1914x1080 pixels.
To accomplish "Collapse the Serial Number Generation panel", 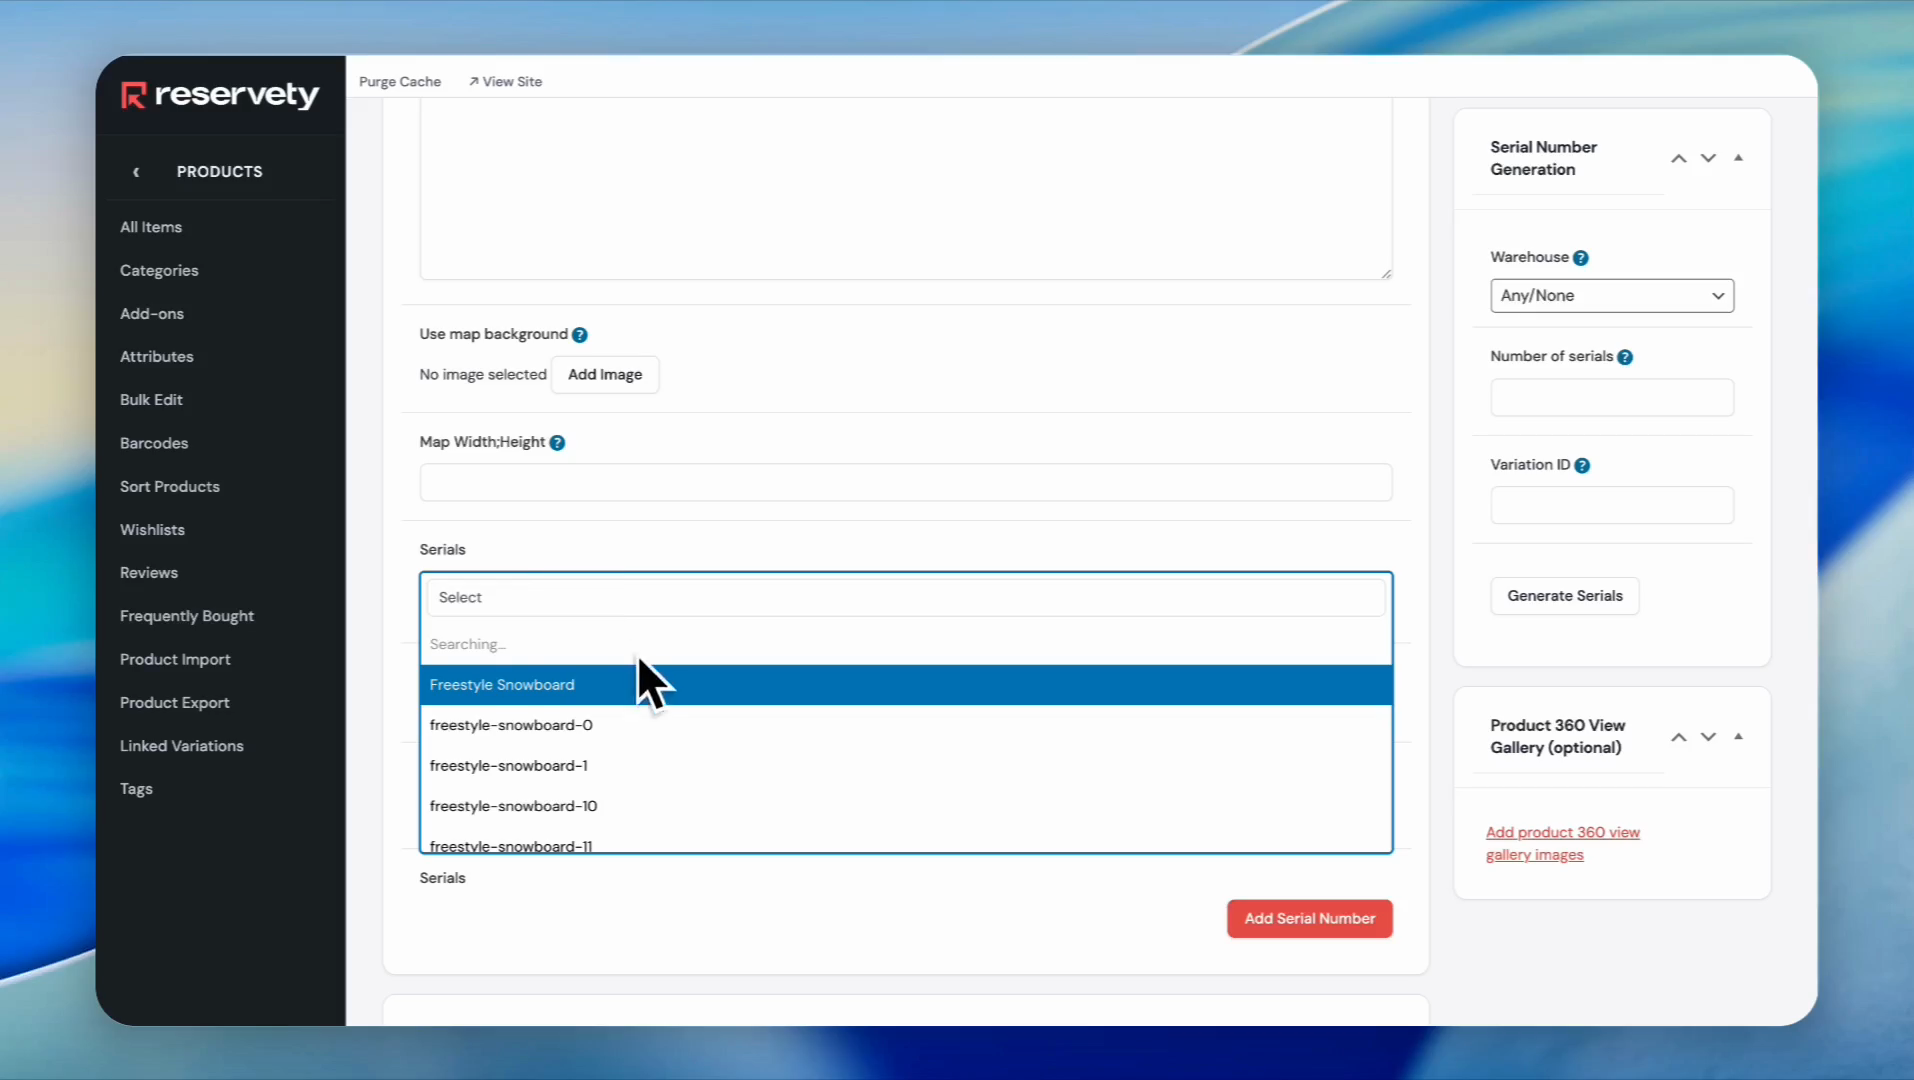I will pos(1738,158).
